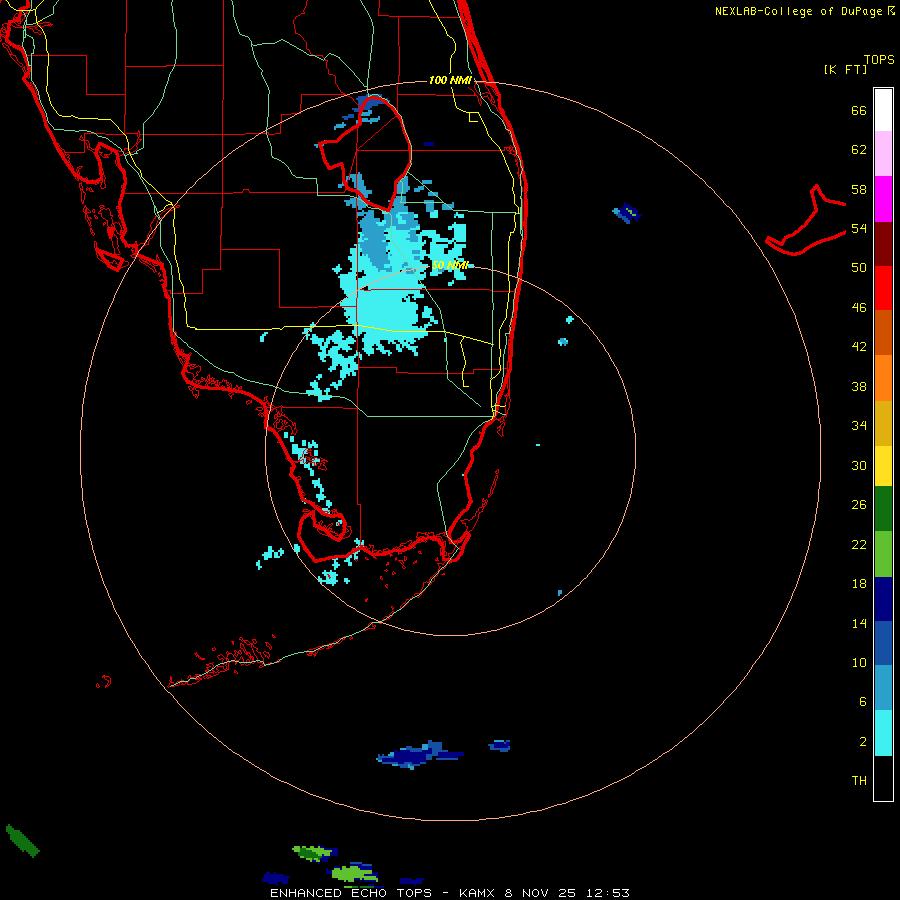Screen dimensions: 900x900
Task: Choose the bright yellow legend swatch
Action: tap(883, 466)
